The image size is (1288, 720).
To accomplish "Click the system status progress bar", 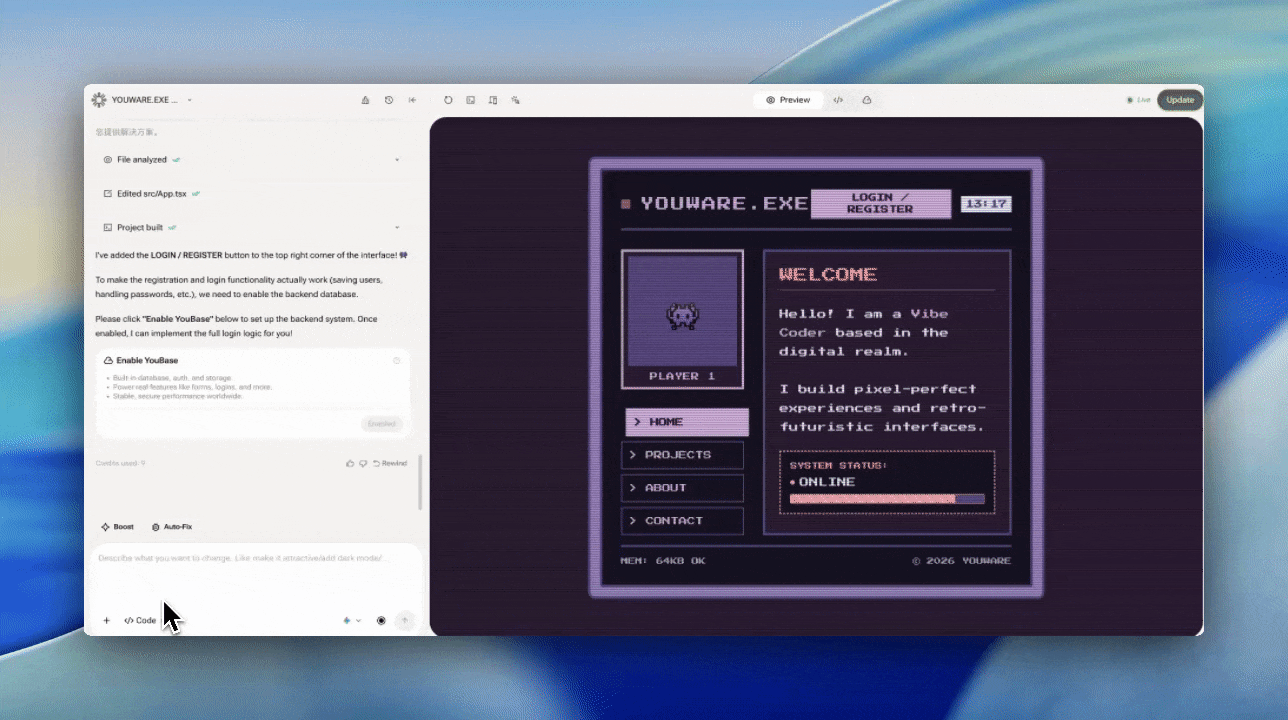I will click(x=887, y=499).
